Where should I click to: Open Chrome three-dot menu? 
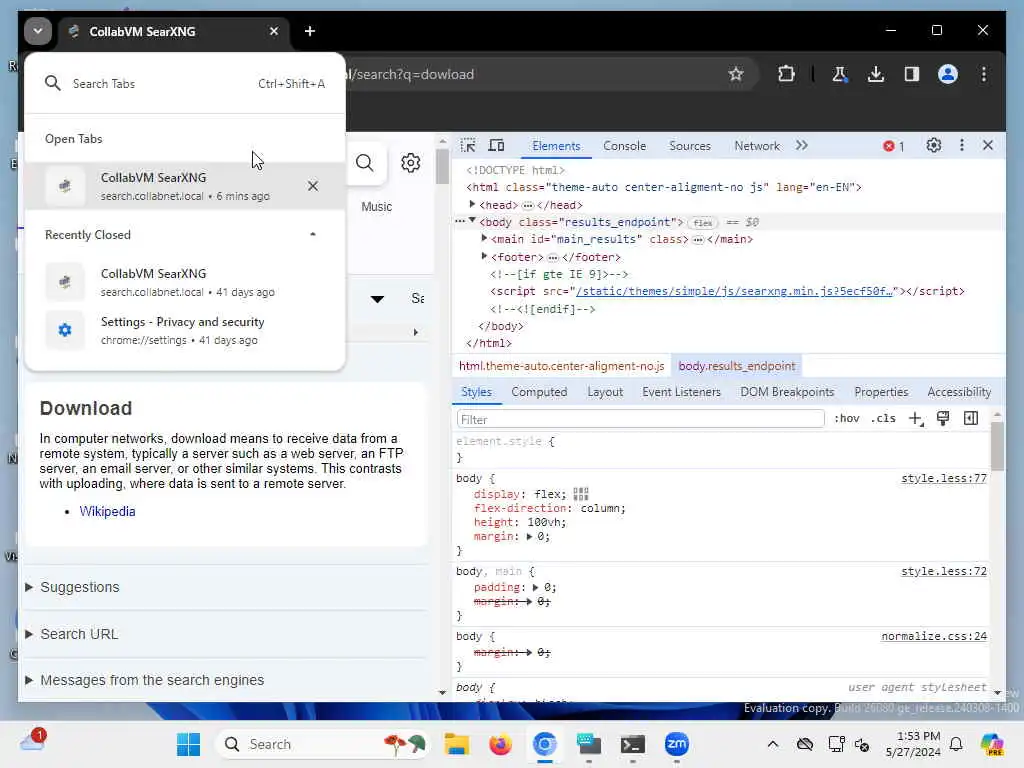[984, 74]
